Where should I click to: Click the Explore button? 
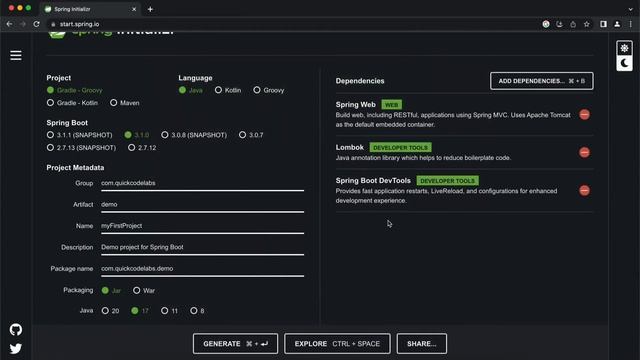337,344
